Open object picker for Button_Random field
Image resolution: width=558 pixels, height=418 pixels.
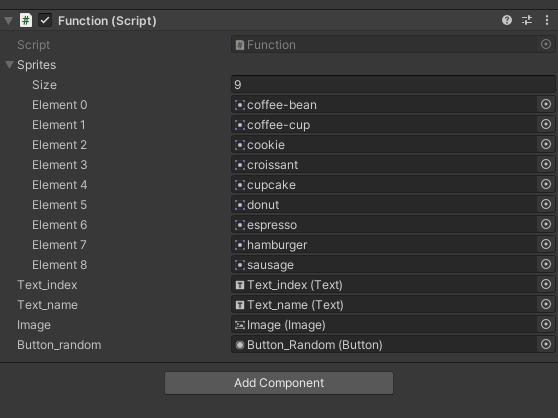[x=546, y=344]
